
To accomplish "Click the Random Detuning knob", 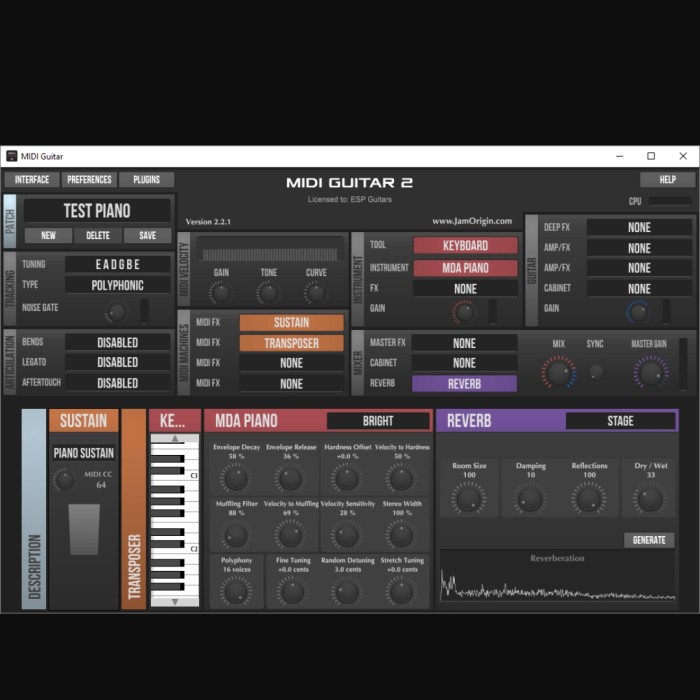I will coord(347,592).
